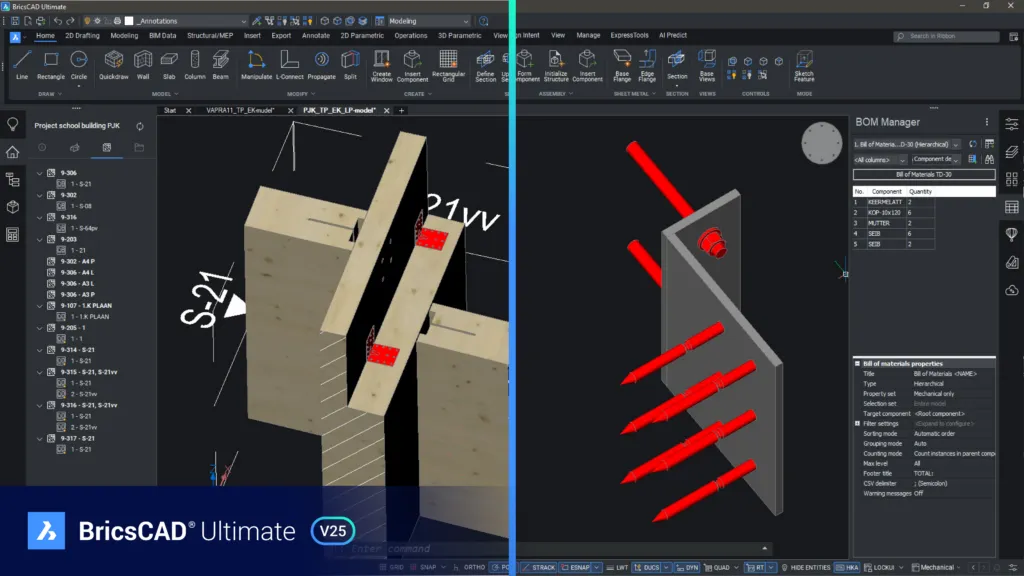
Task: Click the Rectangular Grid tool
Action: click(x=448, y=67)
